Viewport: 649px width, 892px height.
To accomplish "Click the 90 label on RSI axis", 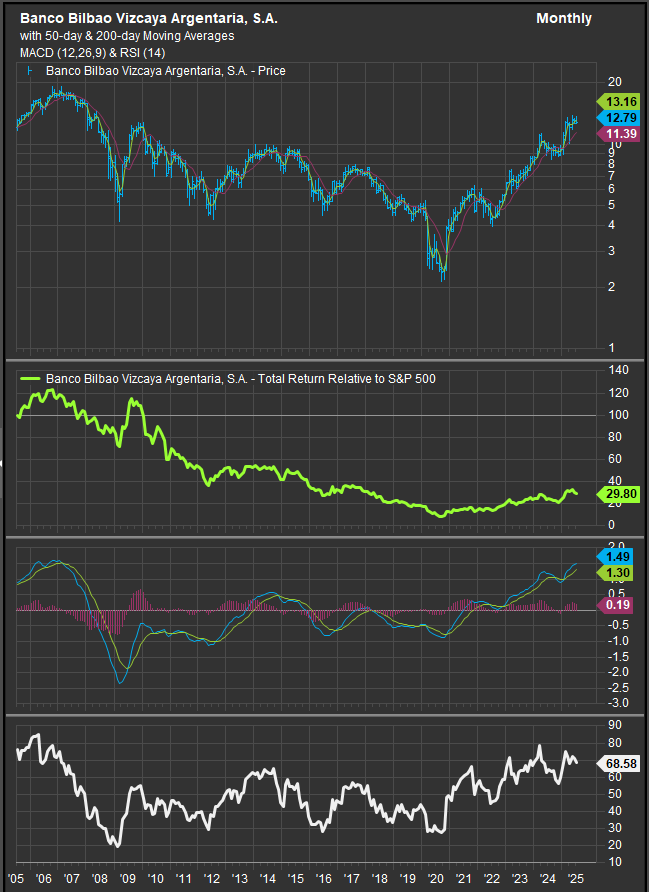I will (614, 725).
